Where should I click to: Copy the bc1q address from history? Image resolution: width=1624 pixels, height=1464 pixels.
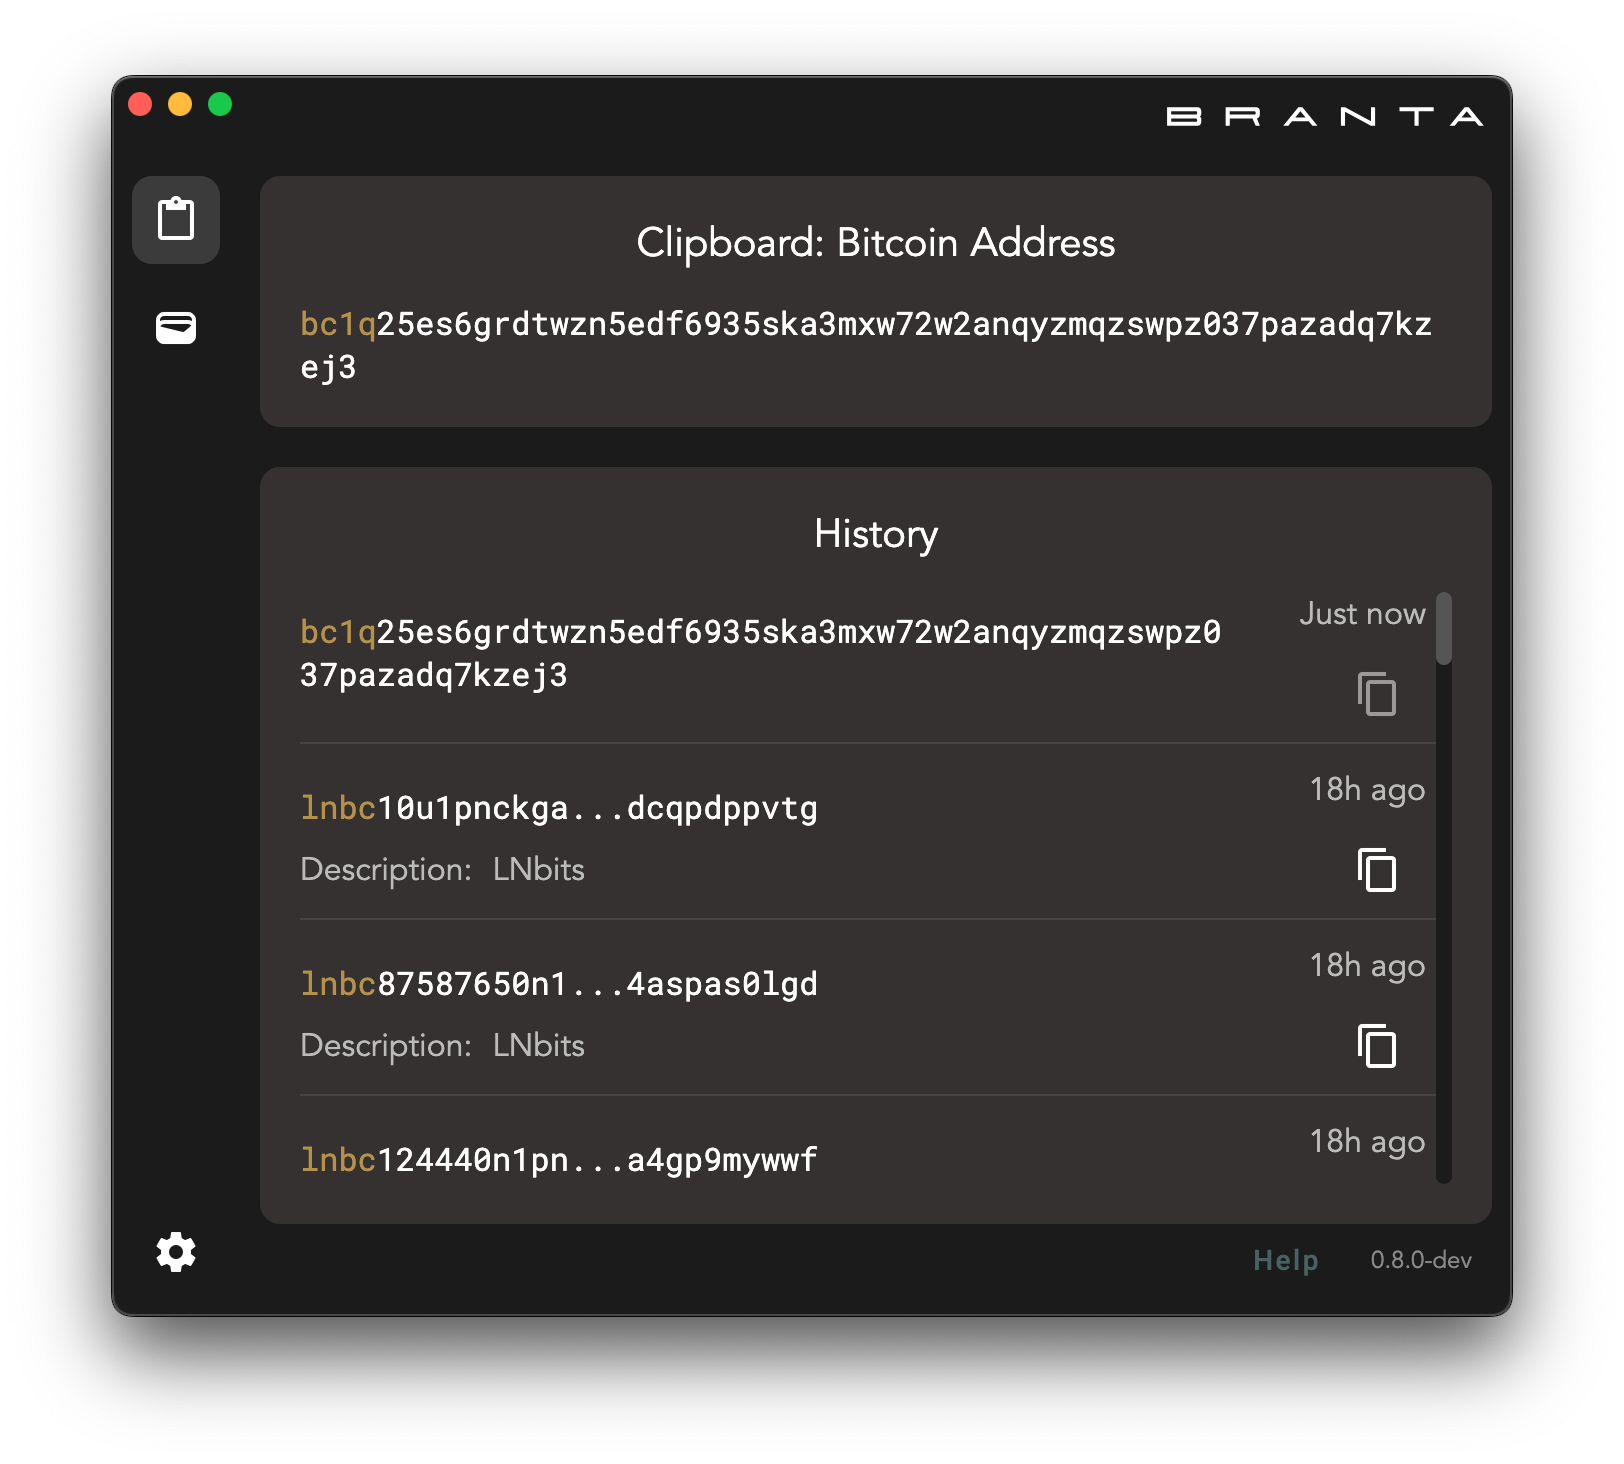click(1377, 695)
